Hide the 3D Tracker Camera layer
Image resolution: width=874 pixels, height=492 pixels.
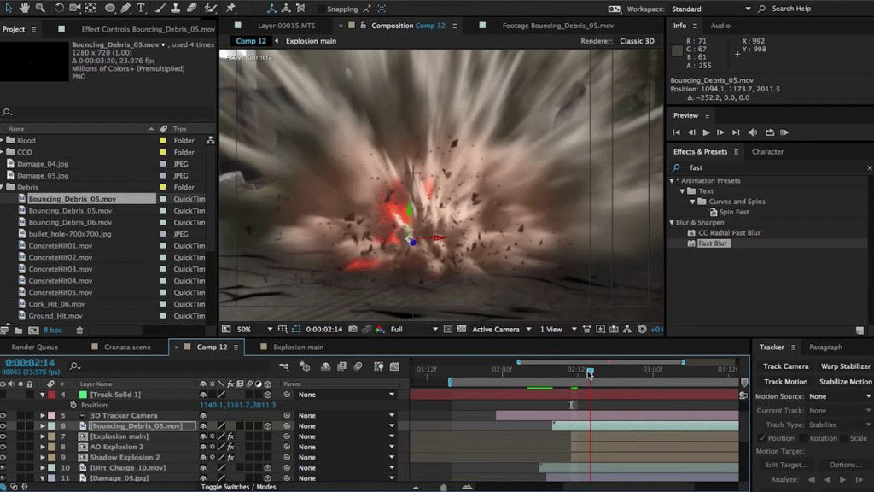tap(5, 415)
